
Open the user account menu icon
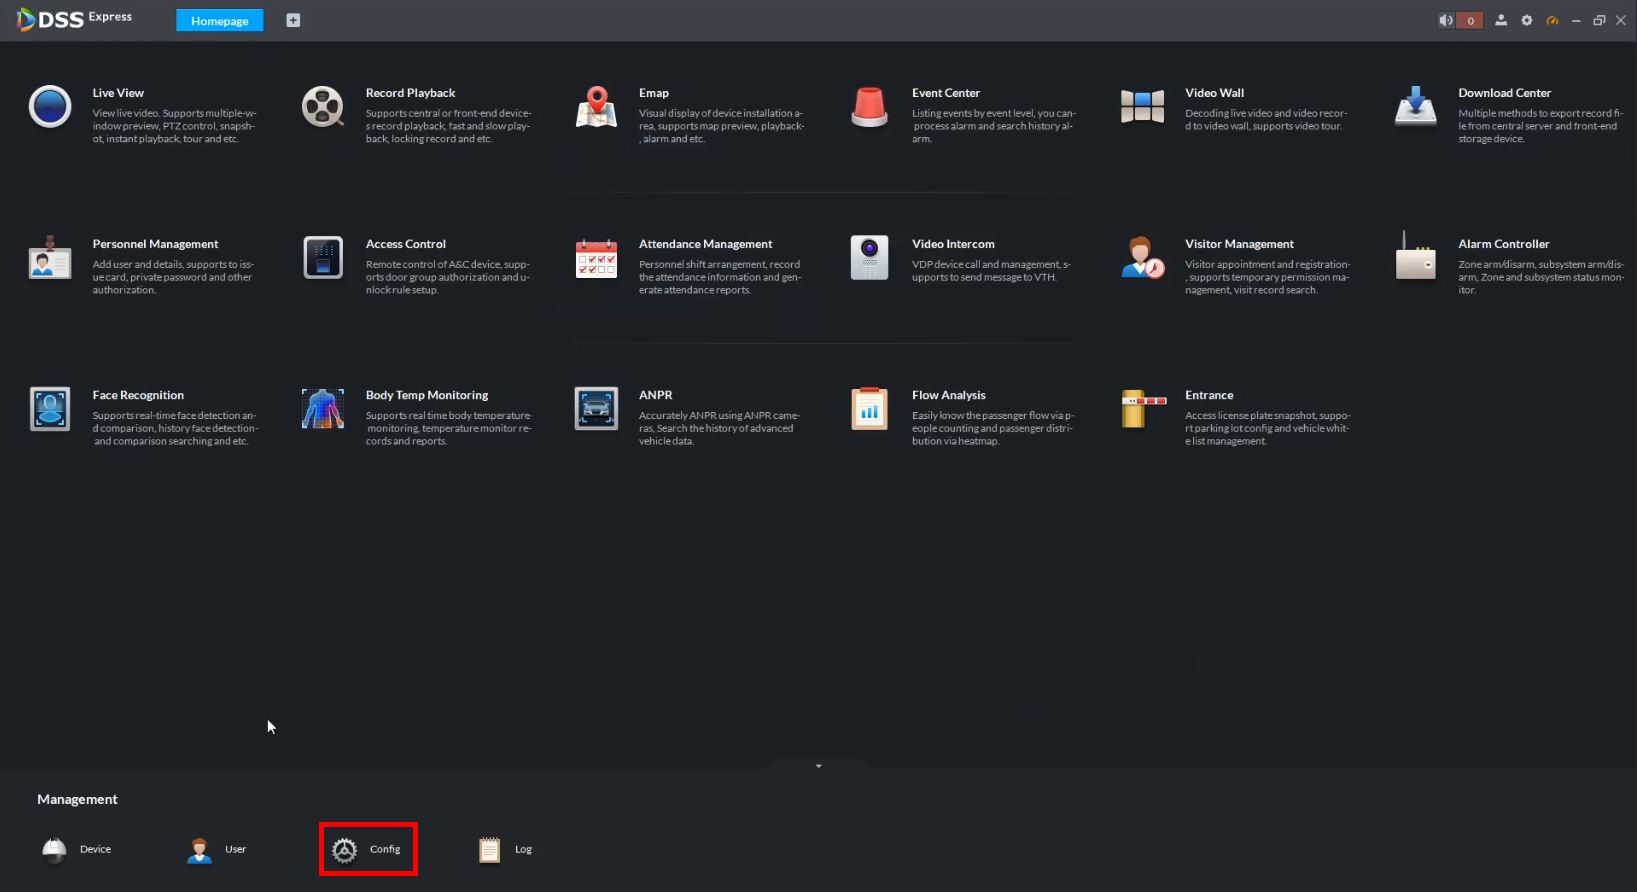(x=1501, y=20)
